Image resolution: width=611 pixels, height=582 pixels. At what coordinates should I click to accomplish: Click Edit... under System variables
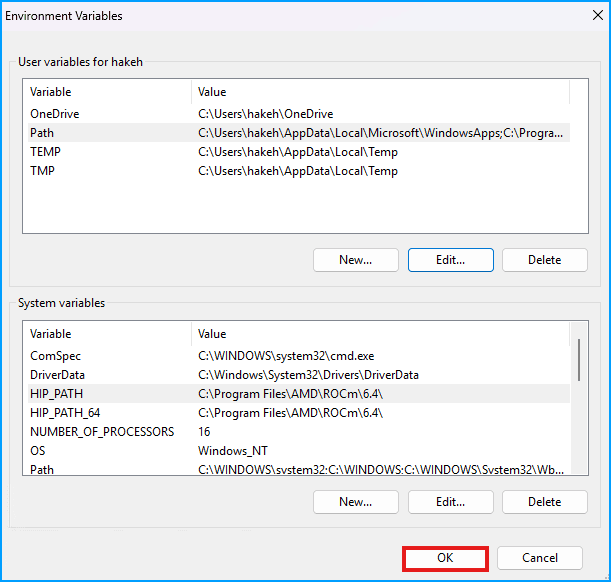[450, 502]
